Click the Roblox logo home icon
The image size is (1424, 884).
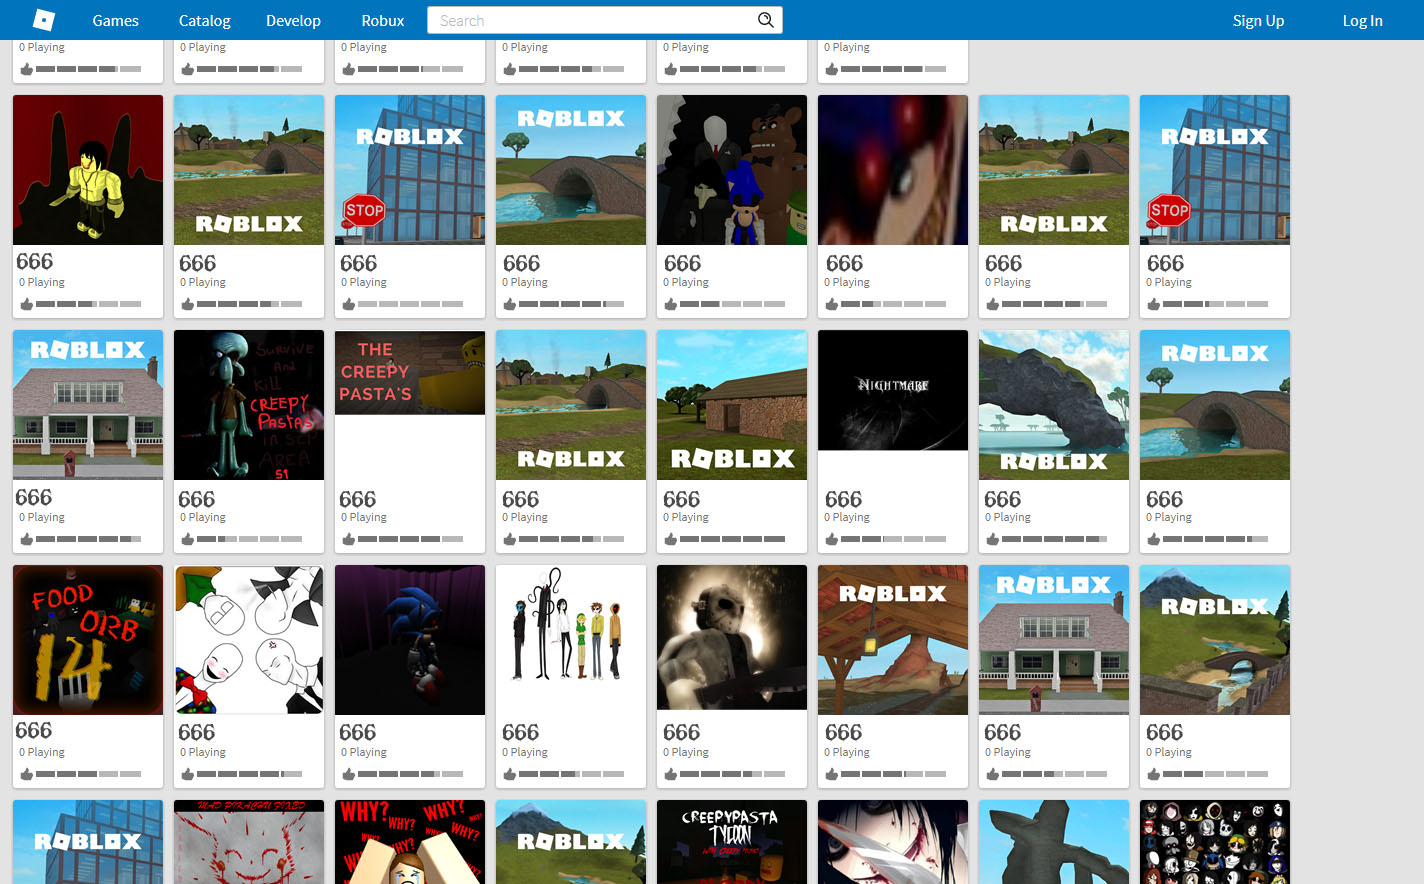(44, 20)
